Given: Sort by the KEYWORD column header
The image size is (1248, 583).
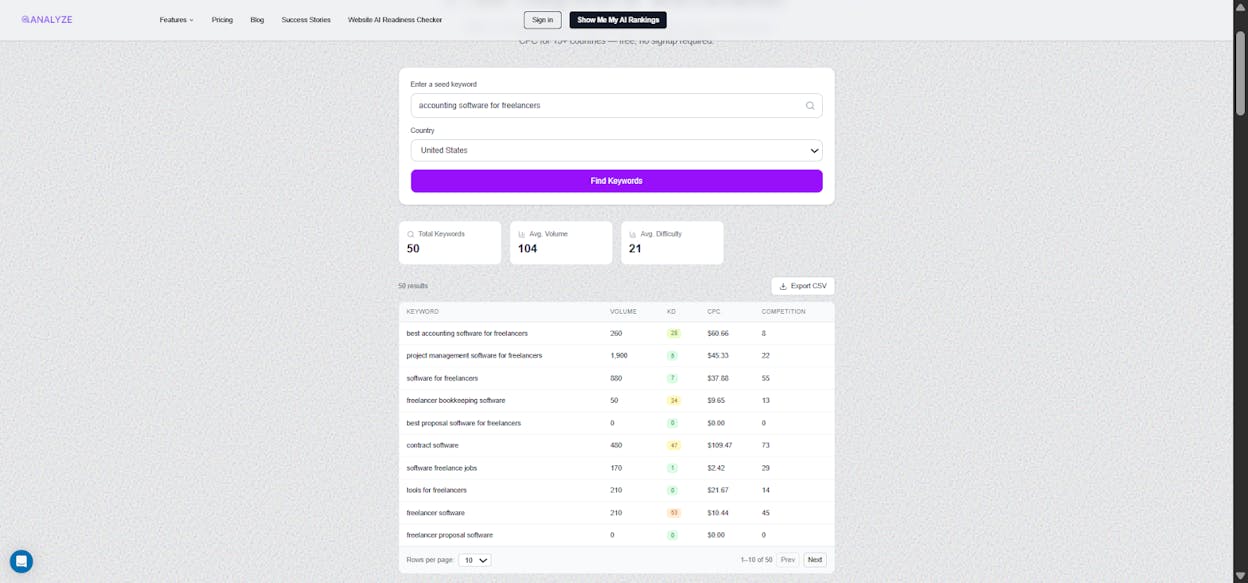Looking at the screenshot, I should [422, 311].
